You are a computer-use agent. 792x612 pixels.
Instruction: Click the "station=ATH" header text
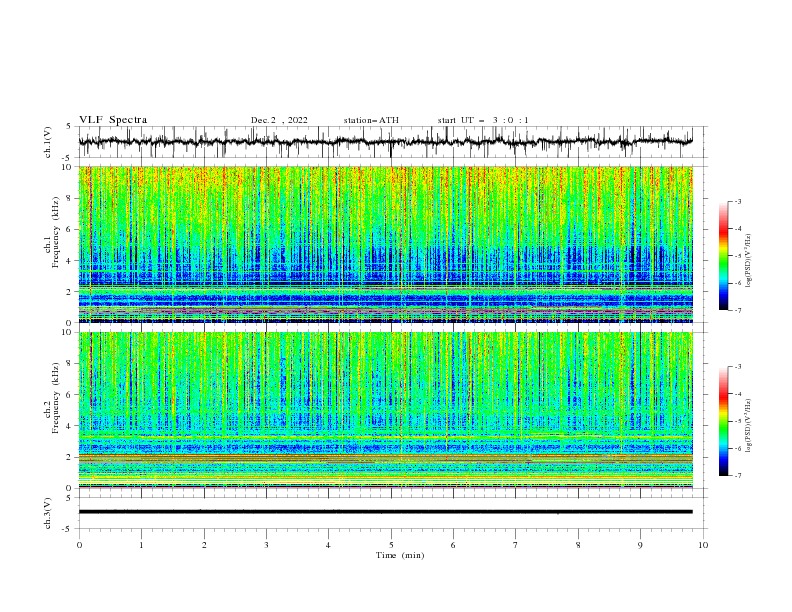click(x=371, y=120)
